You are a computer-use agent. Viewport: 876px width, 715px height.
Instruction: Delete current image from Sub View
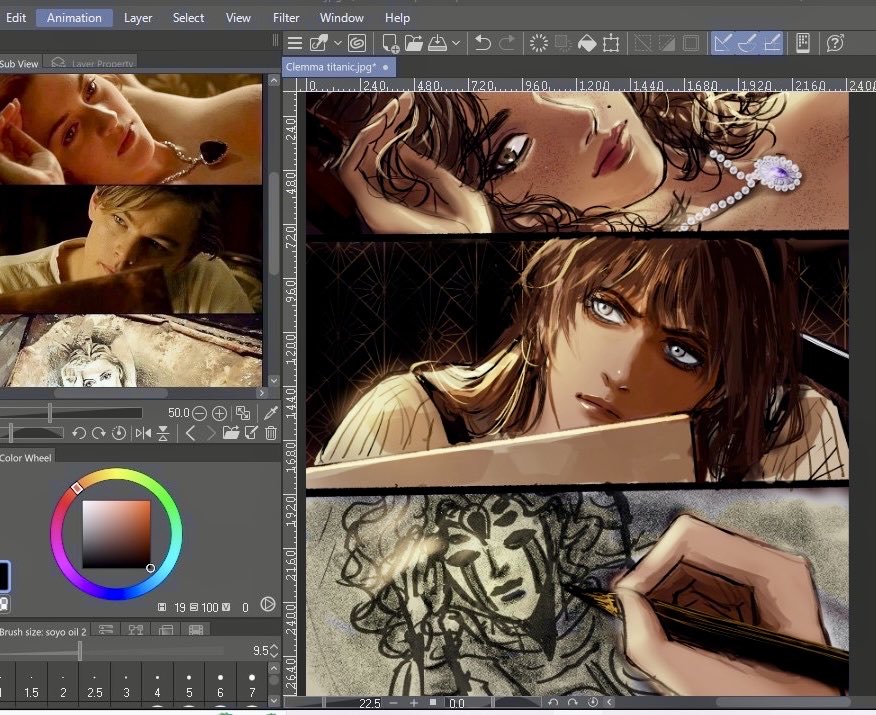tap(271, 433)
